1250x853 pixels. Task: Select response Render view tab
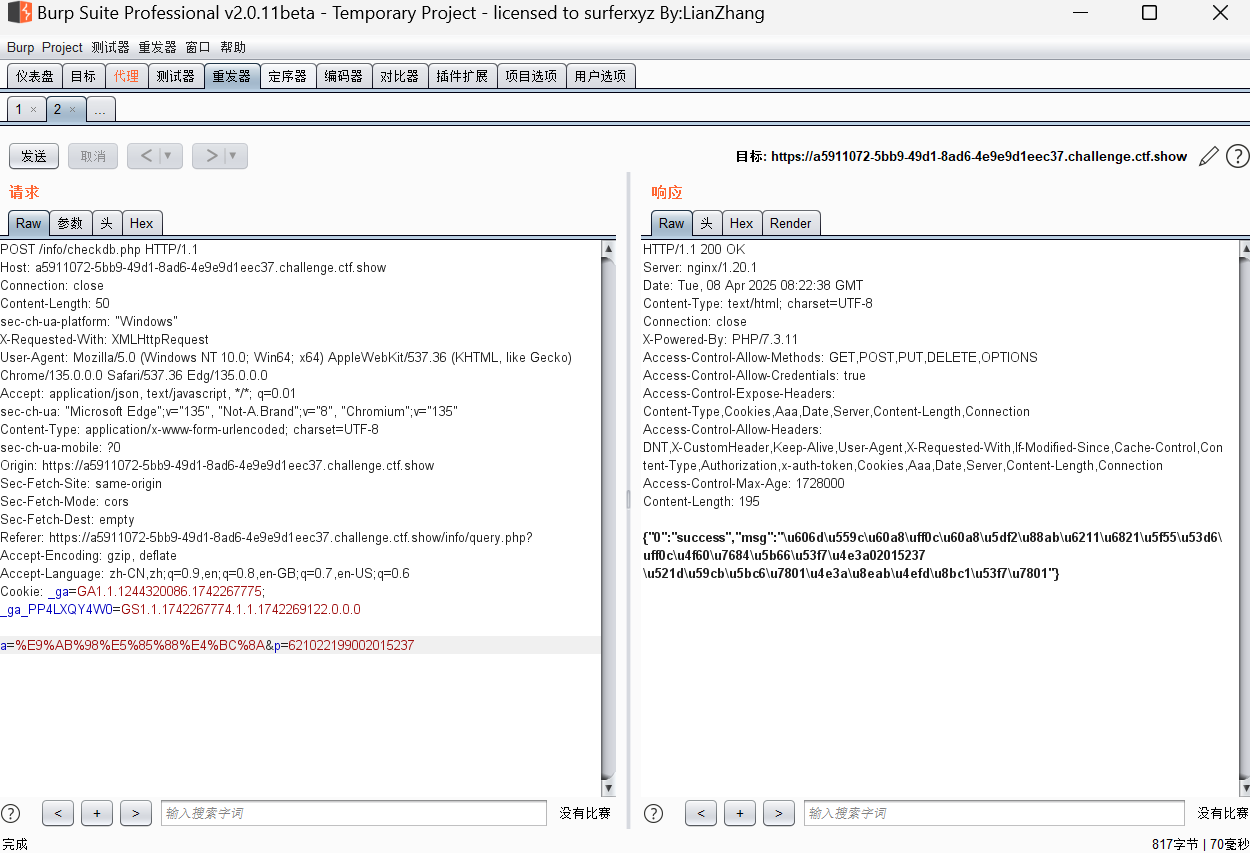[x=791, y=223]
